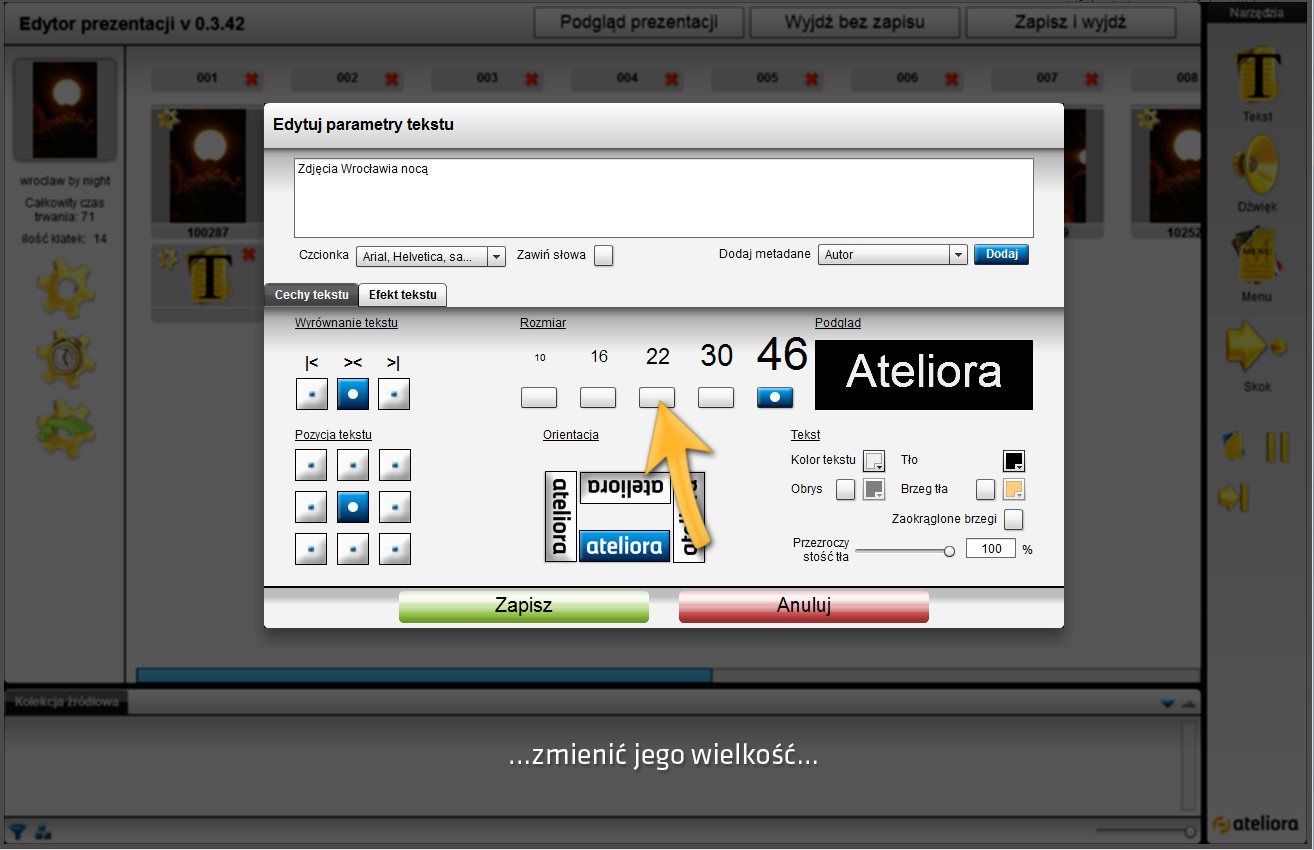Screen dimensions: 1314x850
Task: Click the gear with clock icon
Action: [65, 357]
